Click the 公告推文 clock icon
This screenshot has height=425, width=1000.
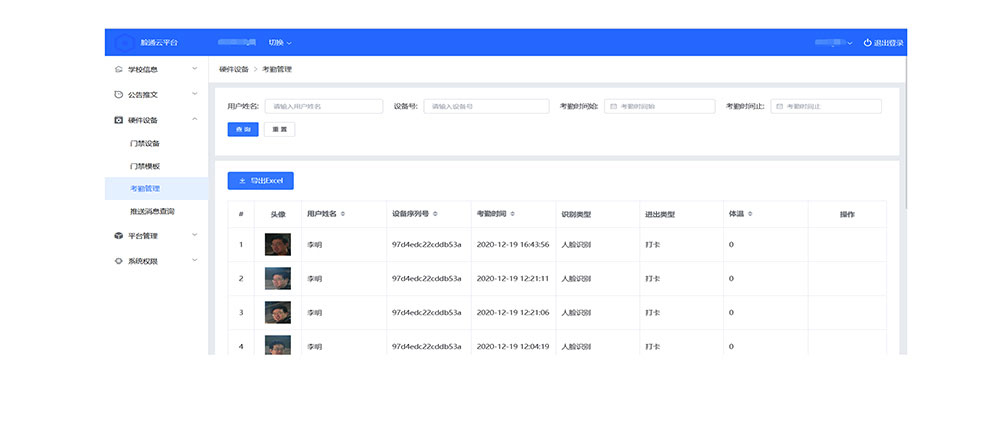pos(119,95)
